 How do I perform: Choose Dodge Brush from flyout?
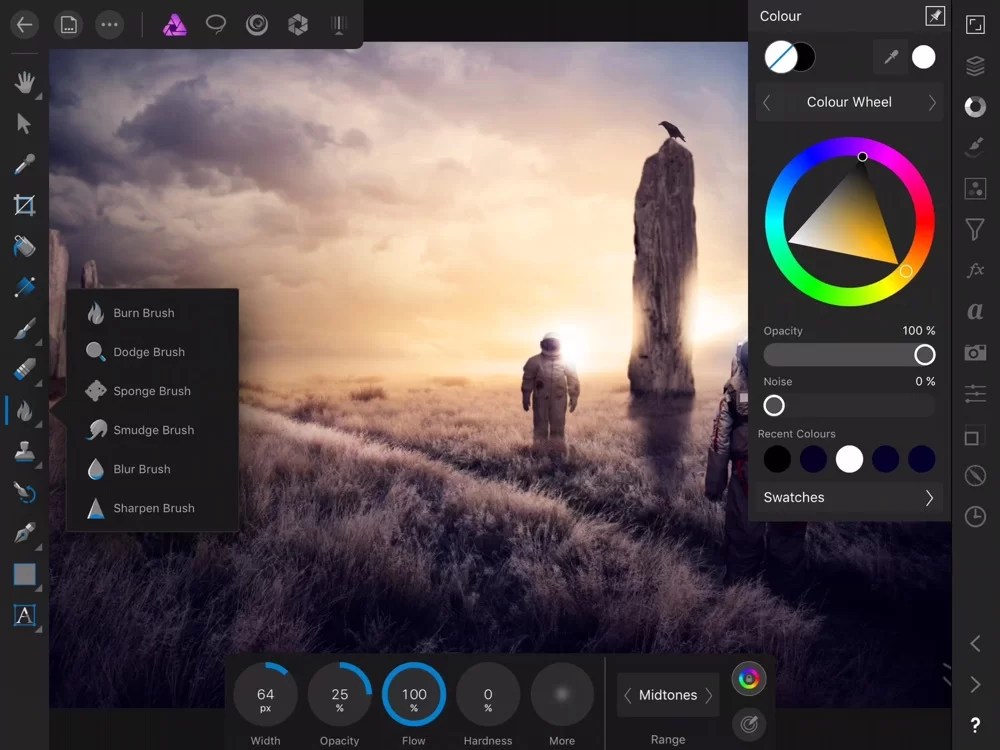coord(152,352)
